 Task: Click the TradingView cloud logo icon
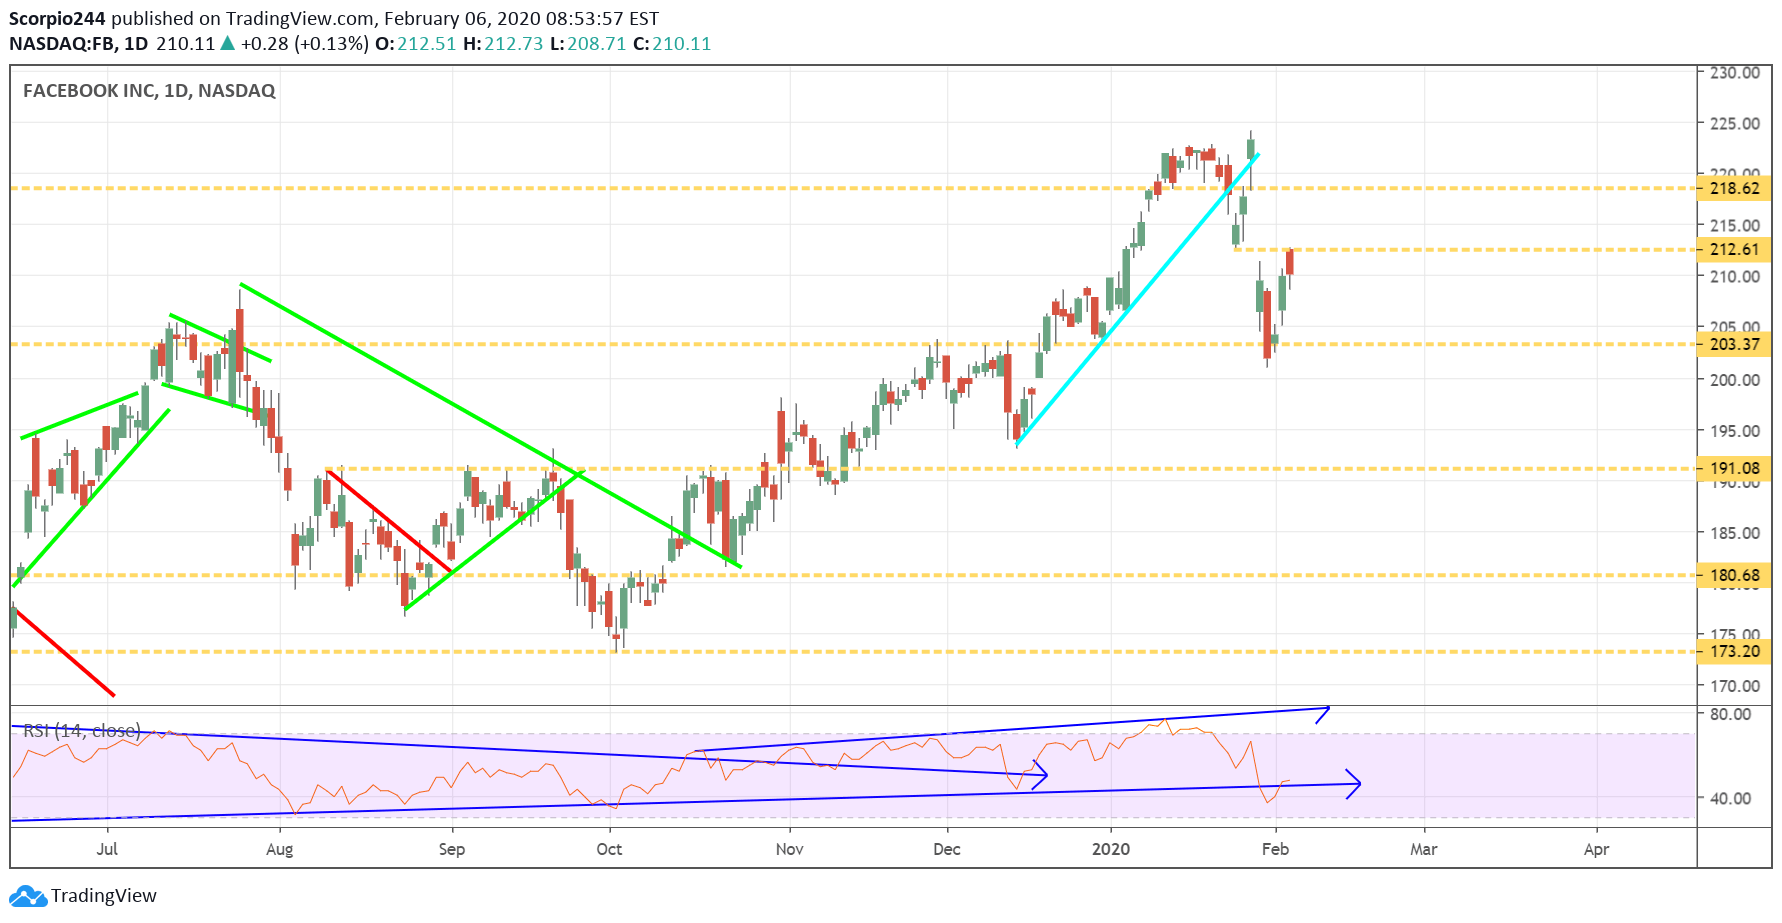click(x=28, y=896)
